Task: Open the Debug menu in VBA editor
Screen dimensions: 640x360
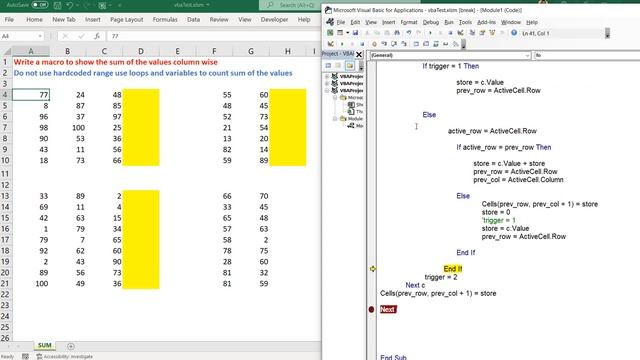Action: click(x=431, y=22)
